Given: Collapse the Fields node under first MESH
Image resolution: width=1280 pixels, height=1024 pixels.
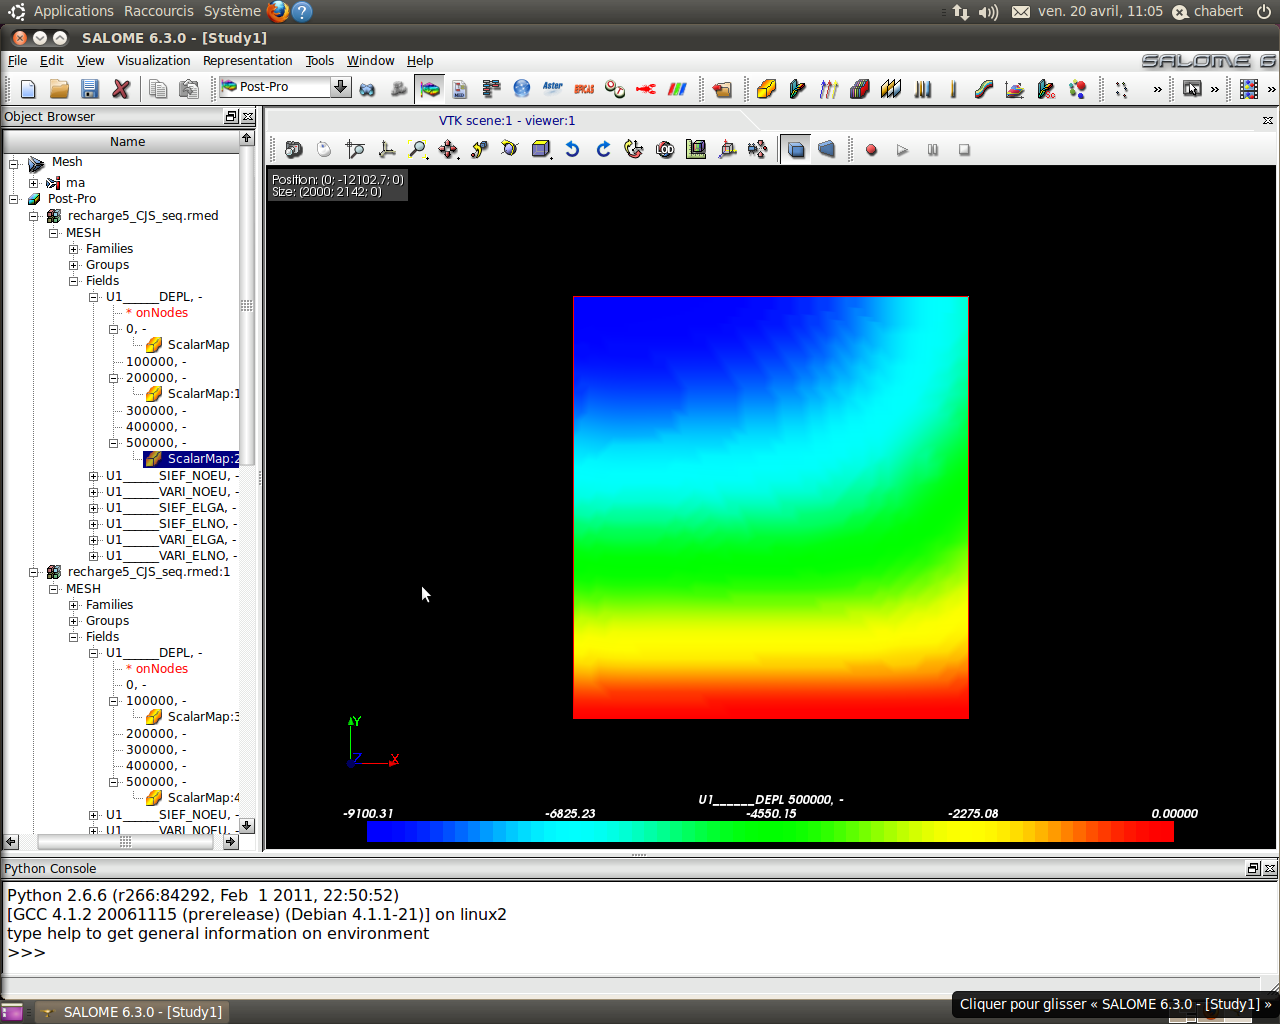Looking at the screenshot, I should [x=74, y=281].
